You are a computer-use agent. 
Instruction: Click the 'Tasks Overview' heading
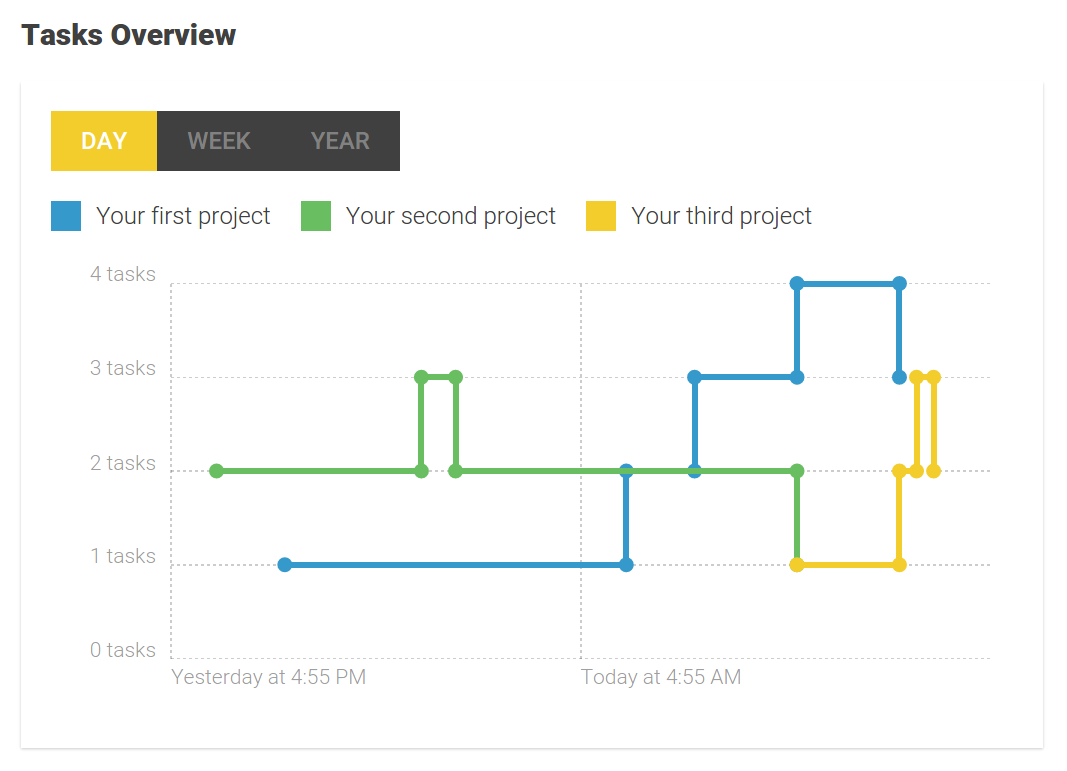point(129,35)
